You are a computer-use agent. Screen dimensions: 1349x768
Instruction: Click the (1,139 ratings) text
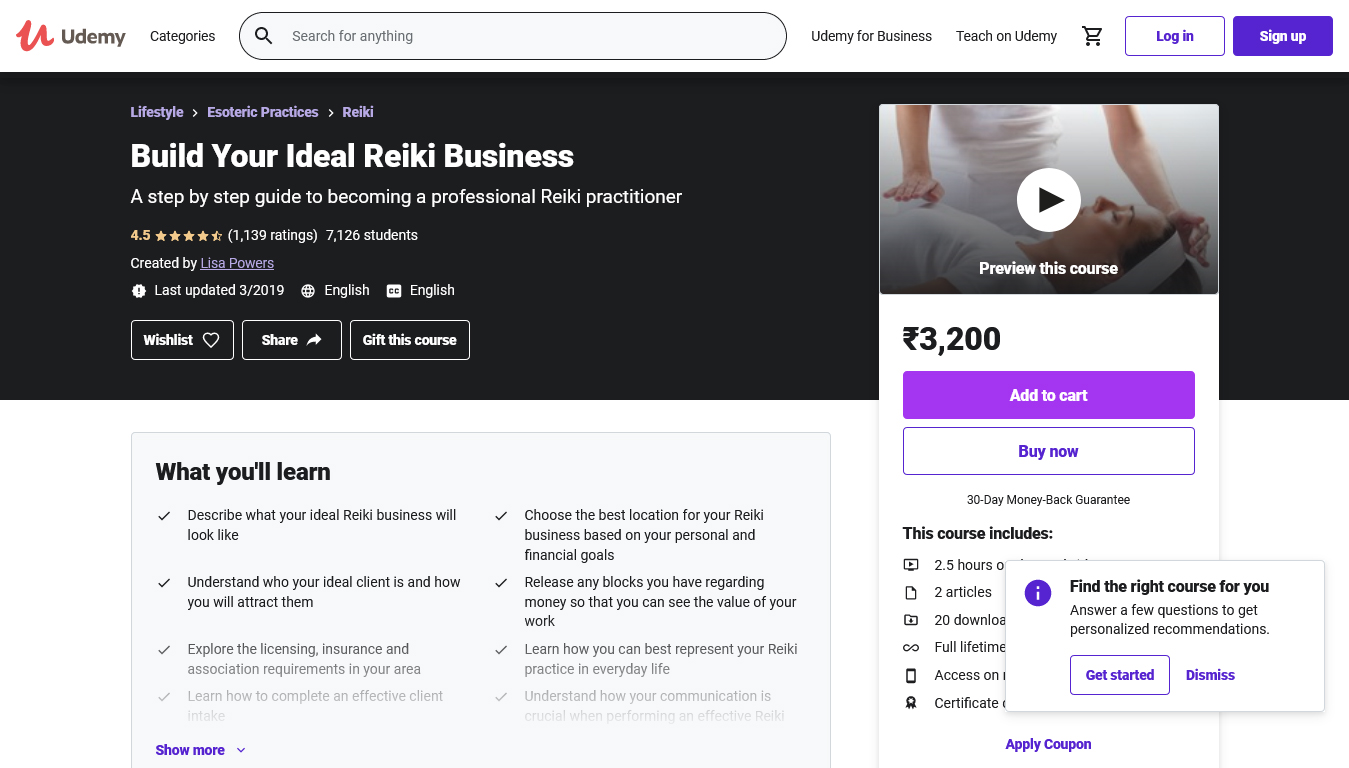(273, 236)
